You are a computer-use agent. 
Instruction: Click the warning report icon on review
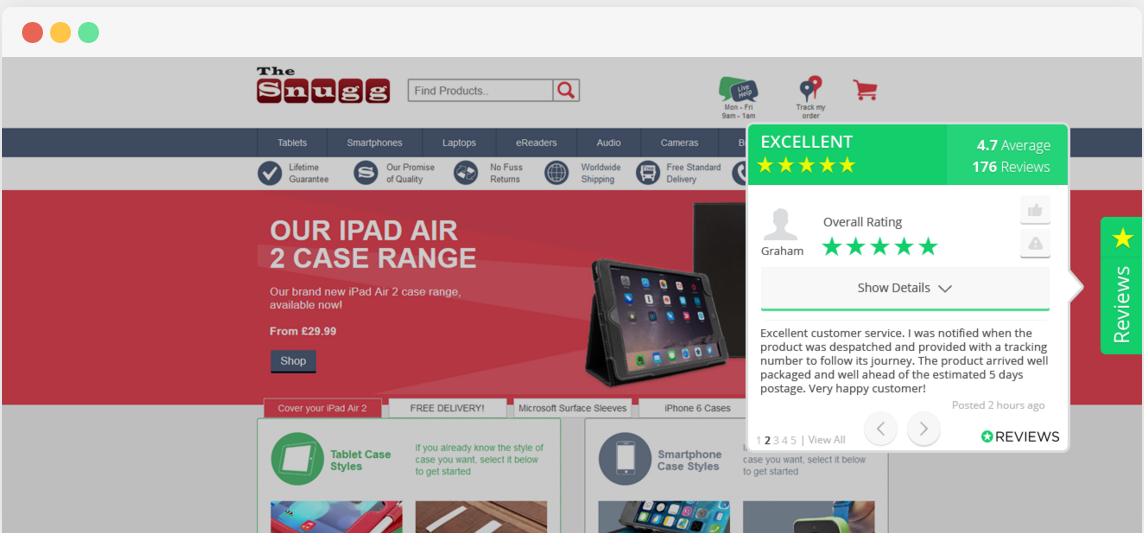tap(1035, 244)
